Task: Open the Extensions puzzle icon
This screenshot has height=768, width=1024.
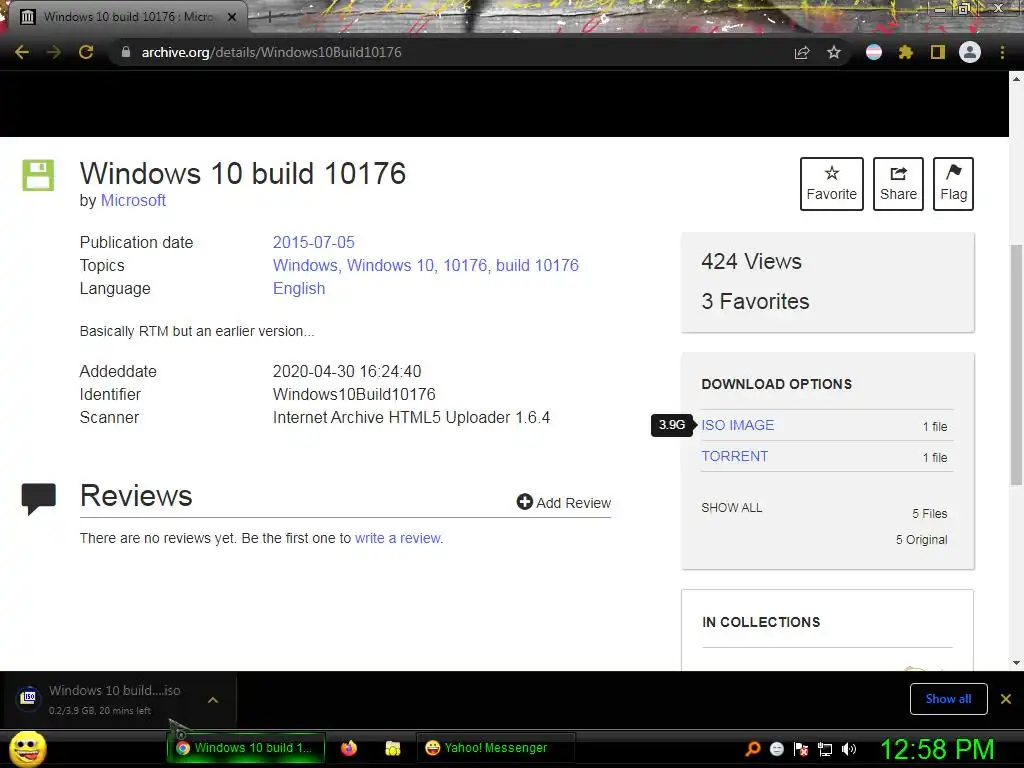Action: coord(906,52)
